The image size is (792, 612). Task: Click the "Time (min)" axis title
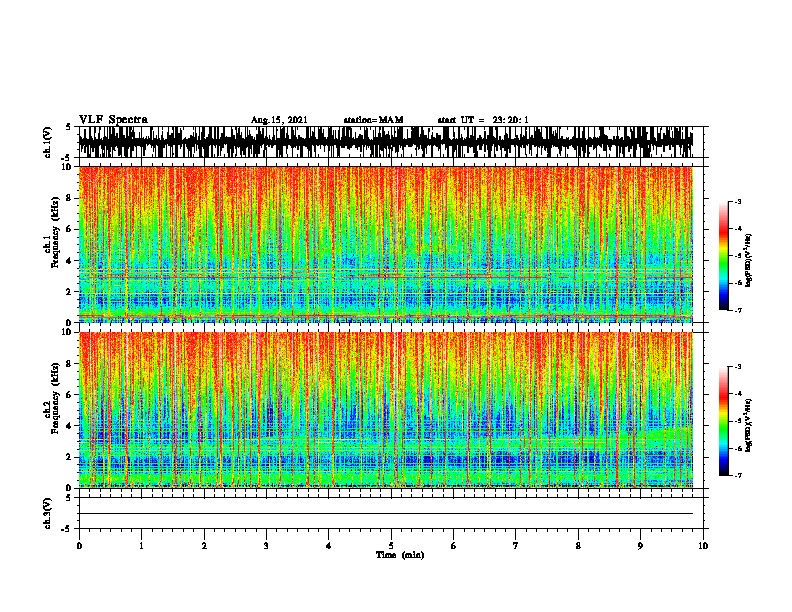(x=400, y=555)
